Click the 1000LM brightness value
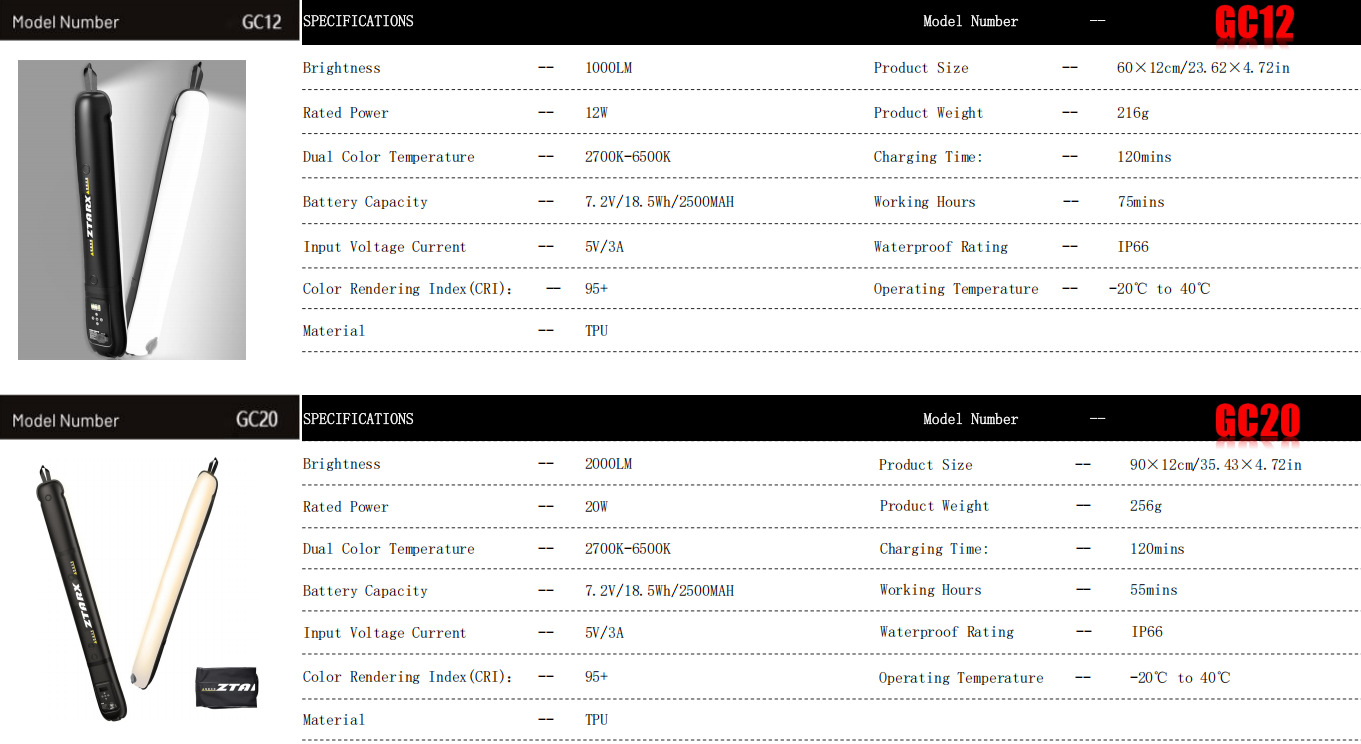The image size is (1361, 744). click(608, 68)
